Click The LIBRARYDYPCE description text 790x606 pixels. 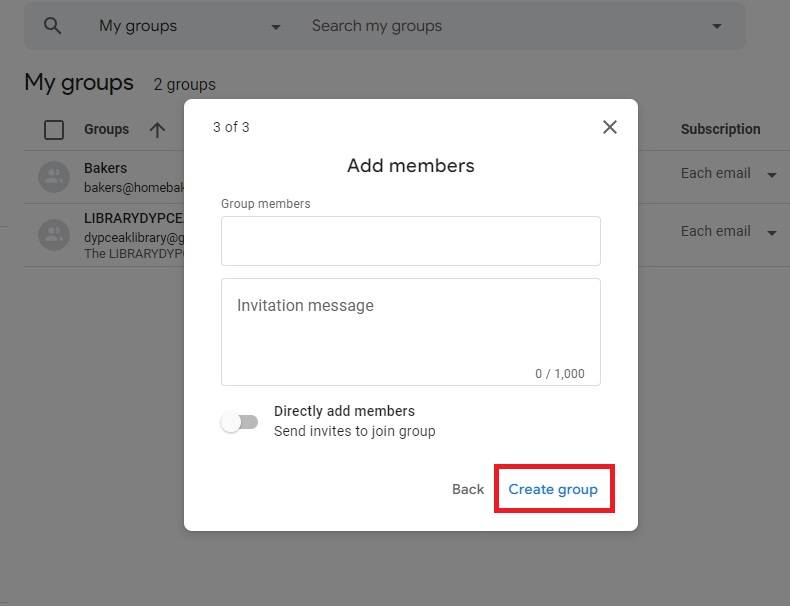click(134, 253)
